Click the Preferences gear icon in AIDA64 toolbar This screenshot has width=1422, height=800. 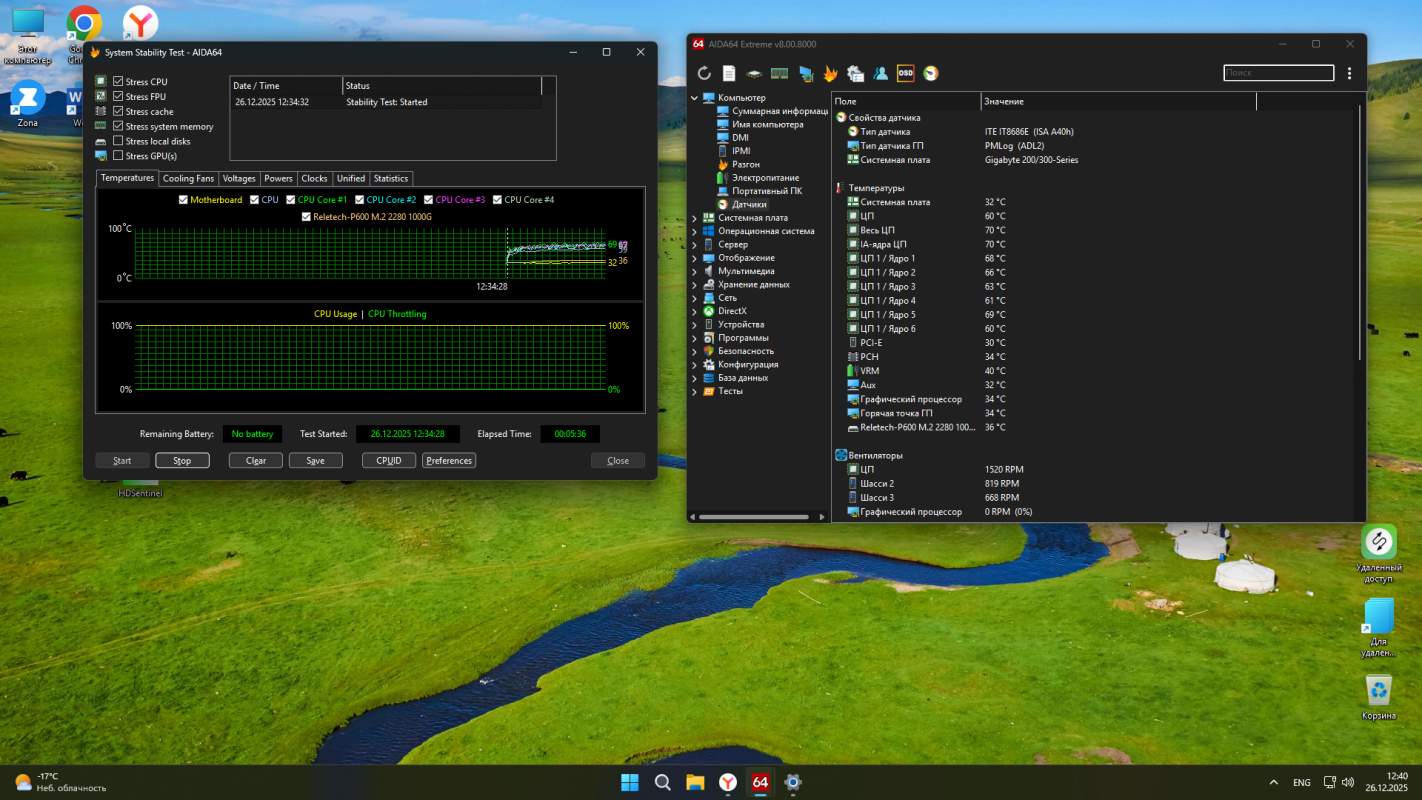point(855,72)
